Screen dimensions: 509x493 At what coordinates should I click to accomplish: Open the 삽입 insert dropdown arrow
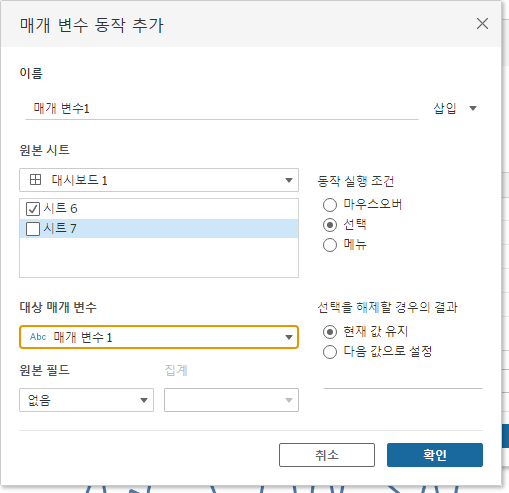pyautogui.click(x=473, y=108)
